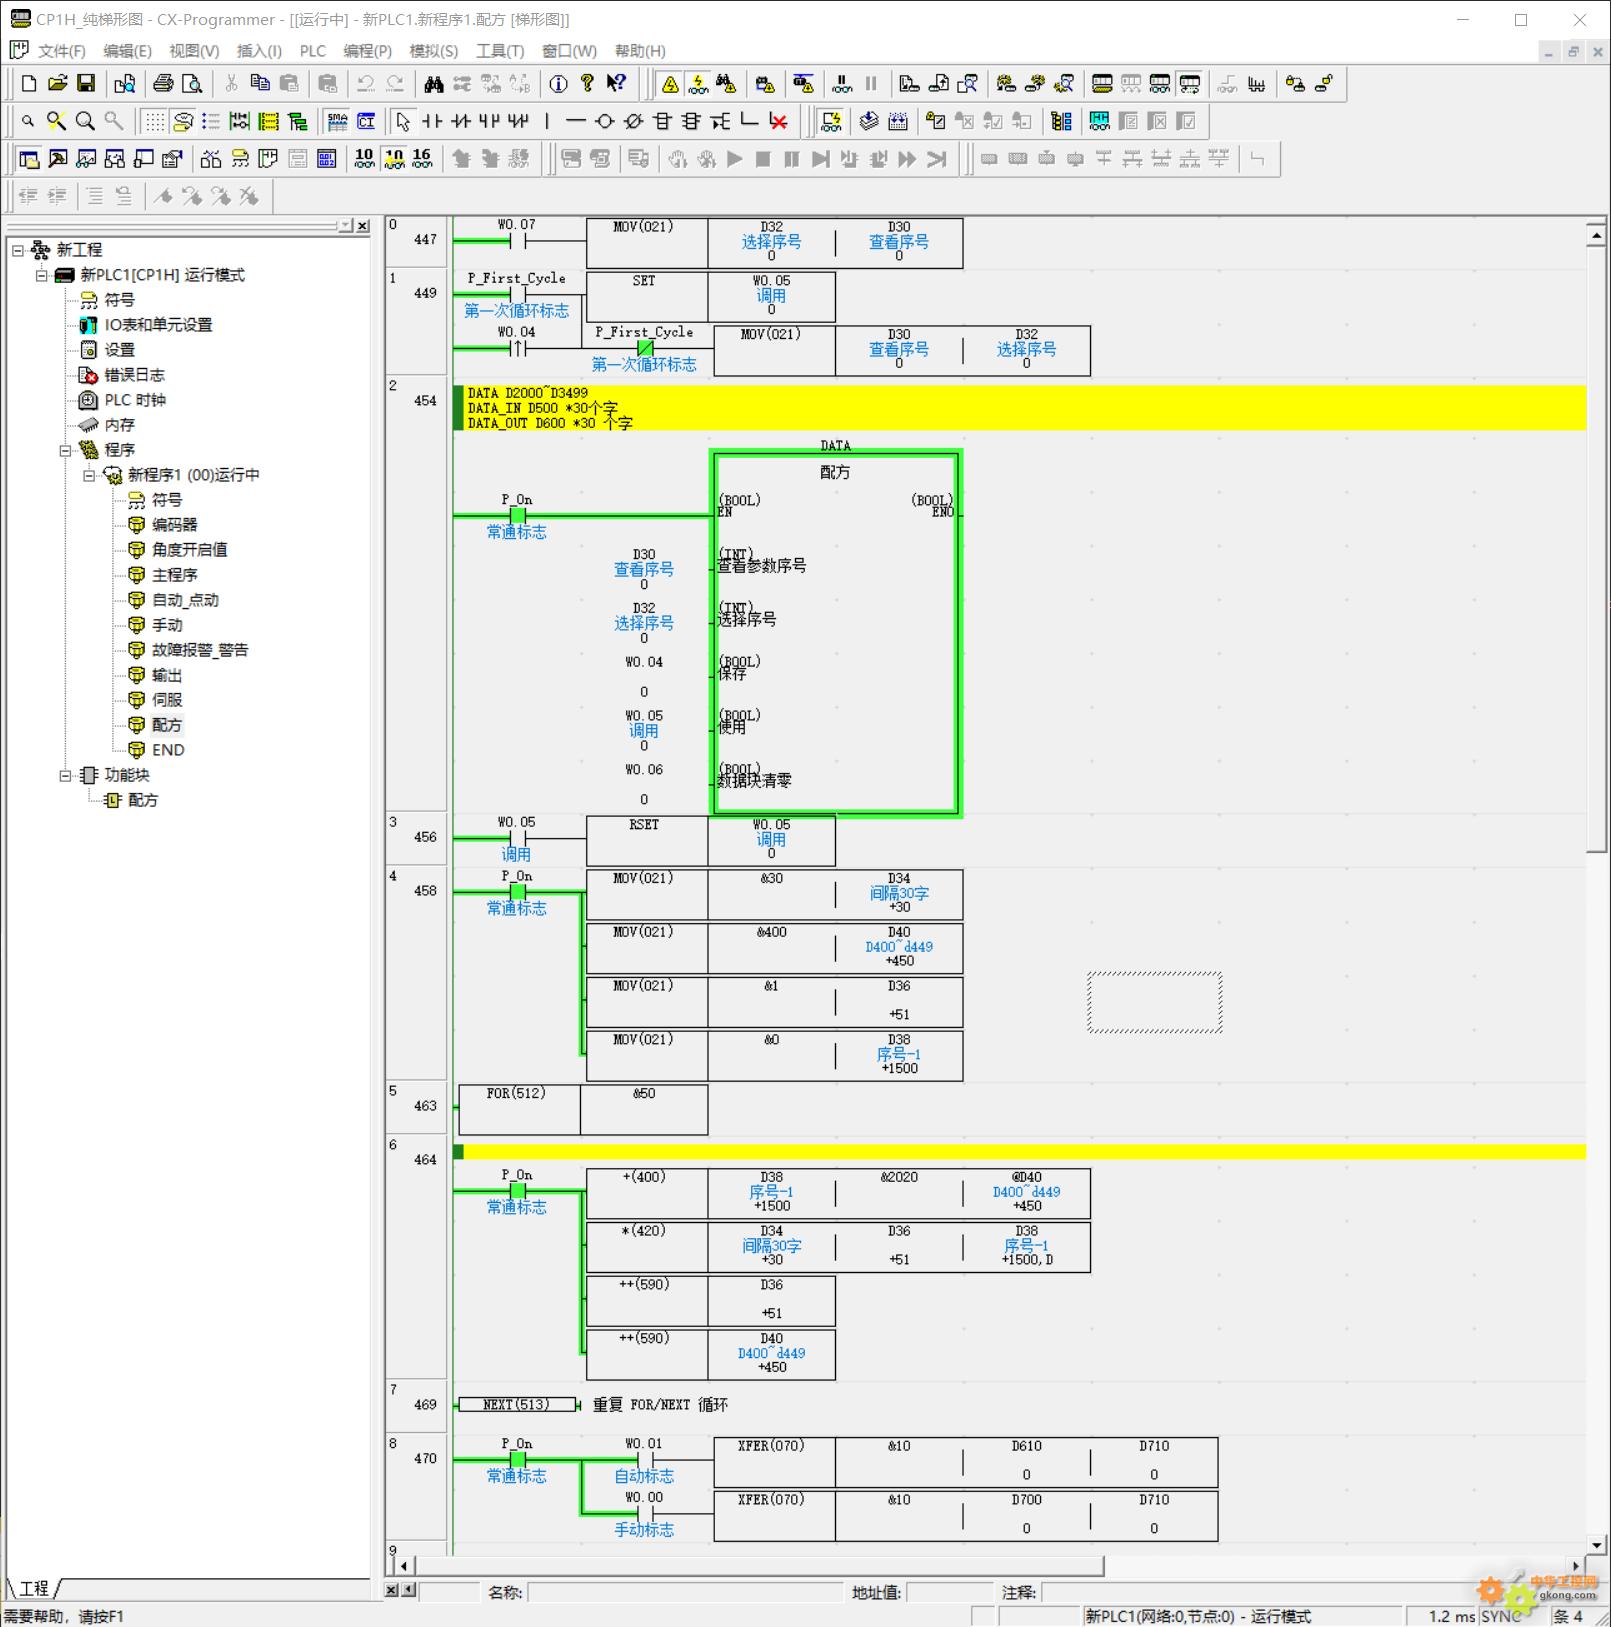Select the horizontal line drawing tool
This screenshot has height=1627, width=1611.
(x=575, y=122)
